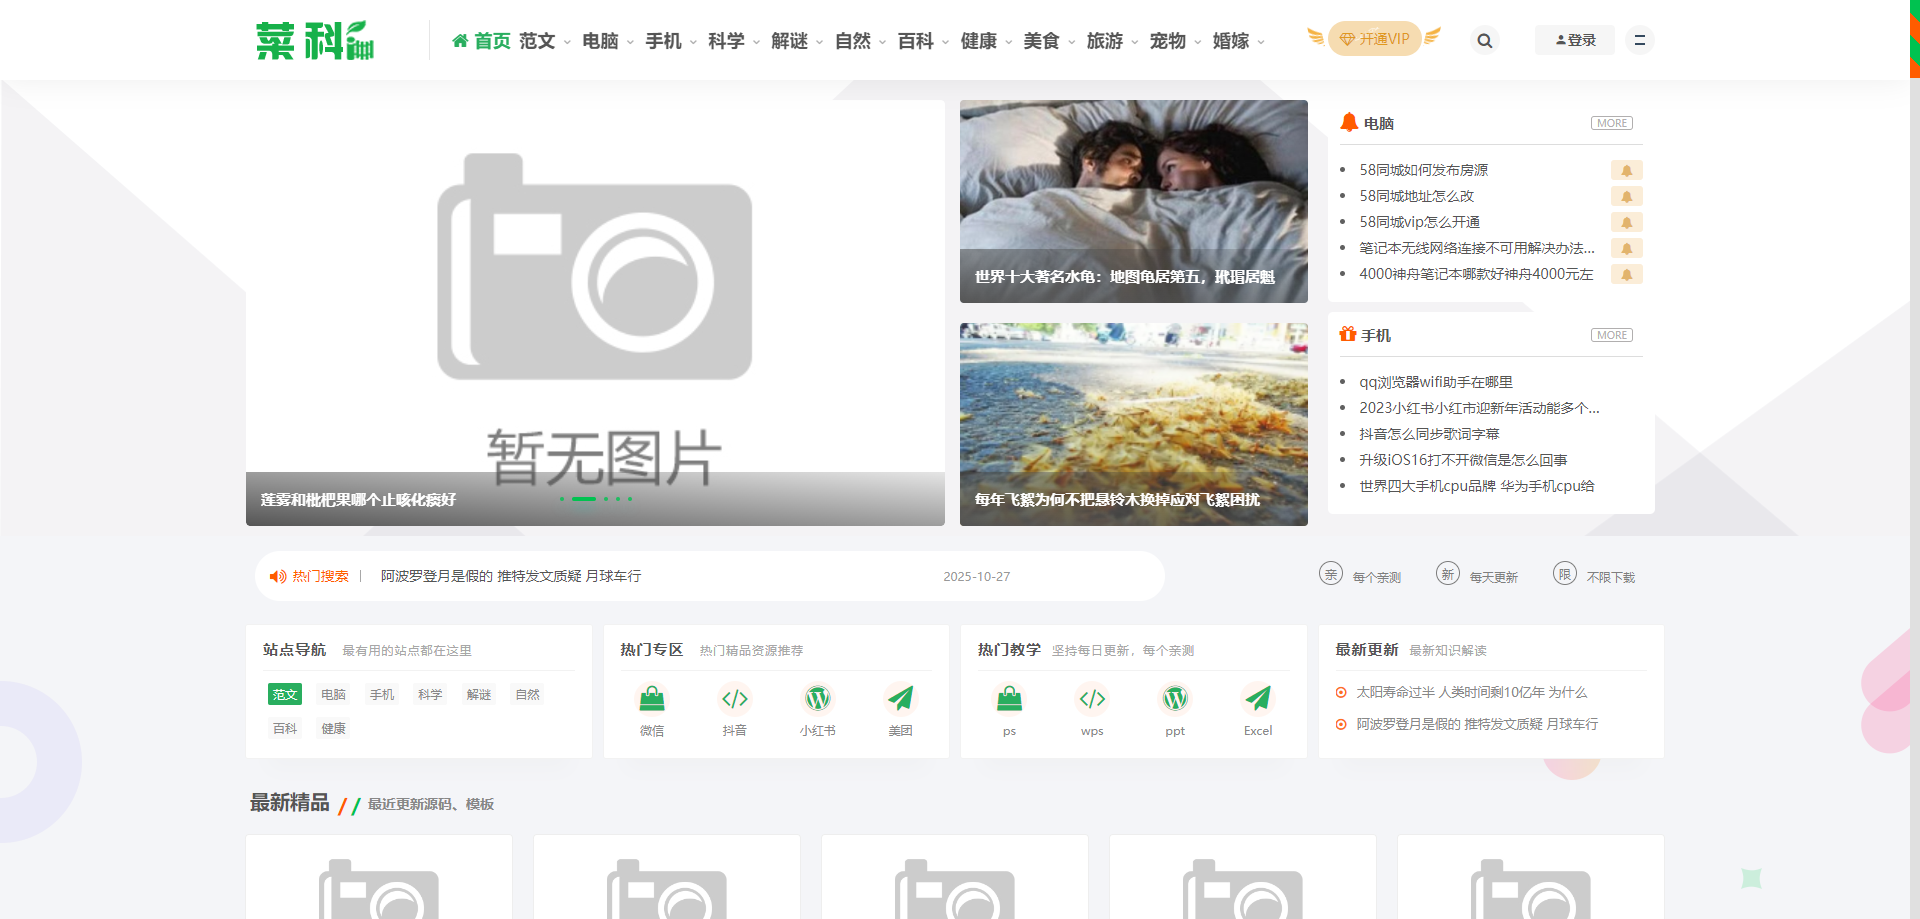This screenshot has height=919, width=1920.
Task: Open the 小红书 WordPress icon
Action: point(818,698)
